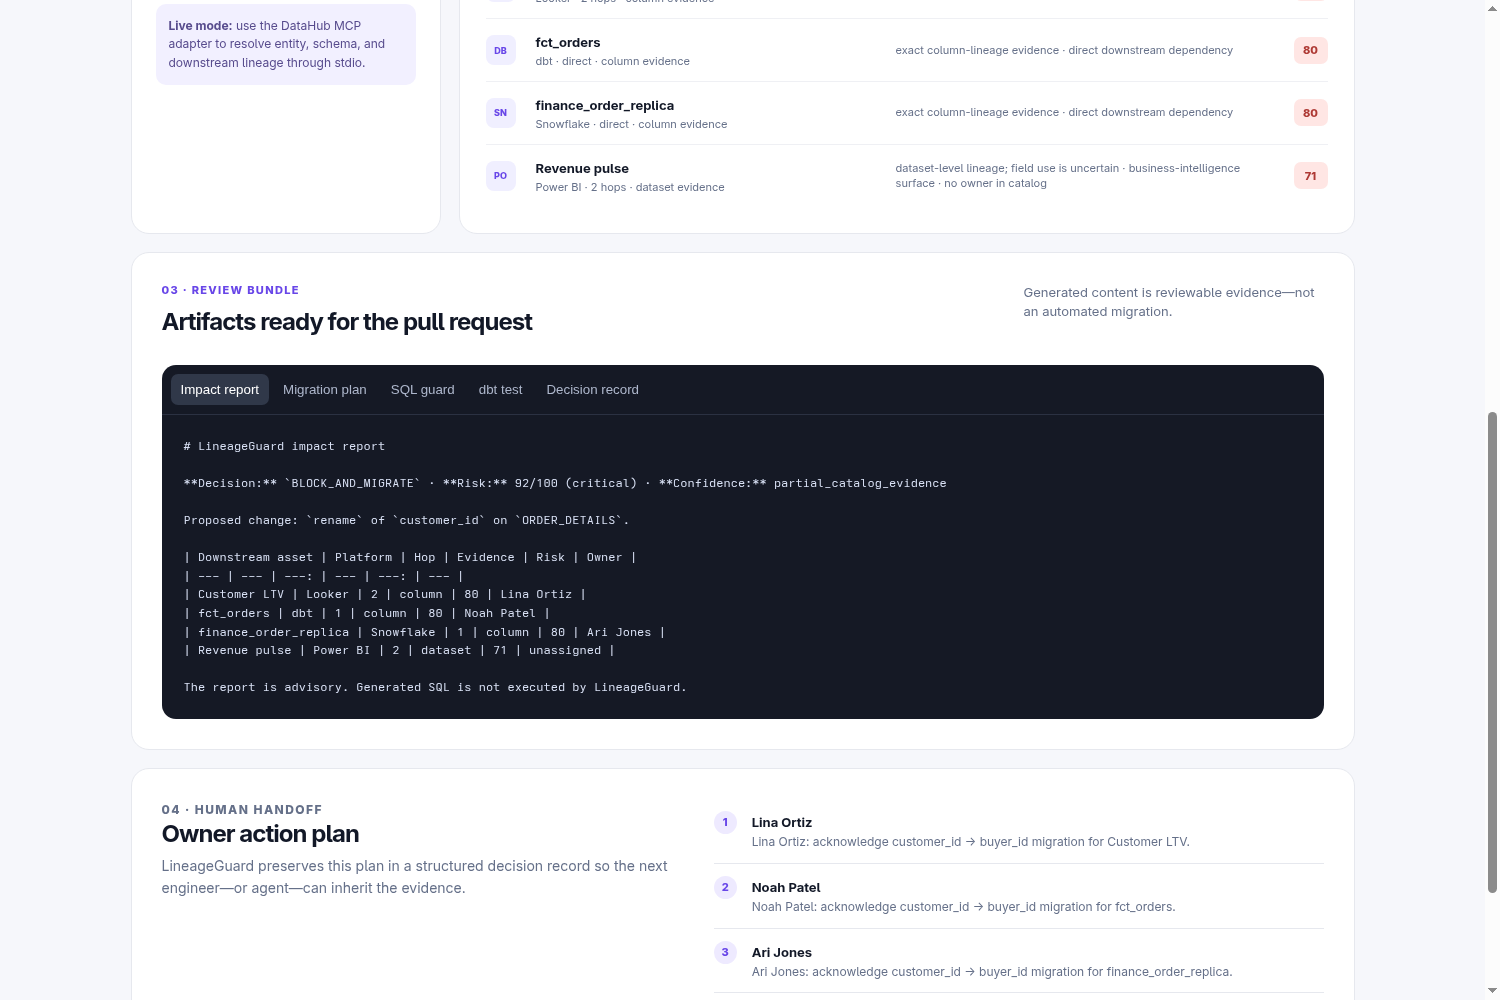Click the DB badge icon for fct_orders
The width and height of the screenshot is (1500, 1000).
click(x=500, y=50)
